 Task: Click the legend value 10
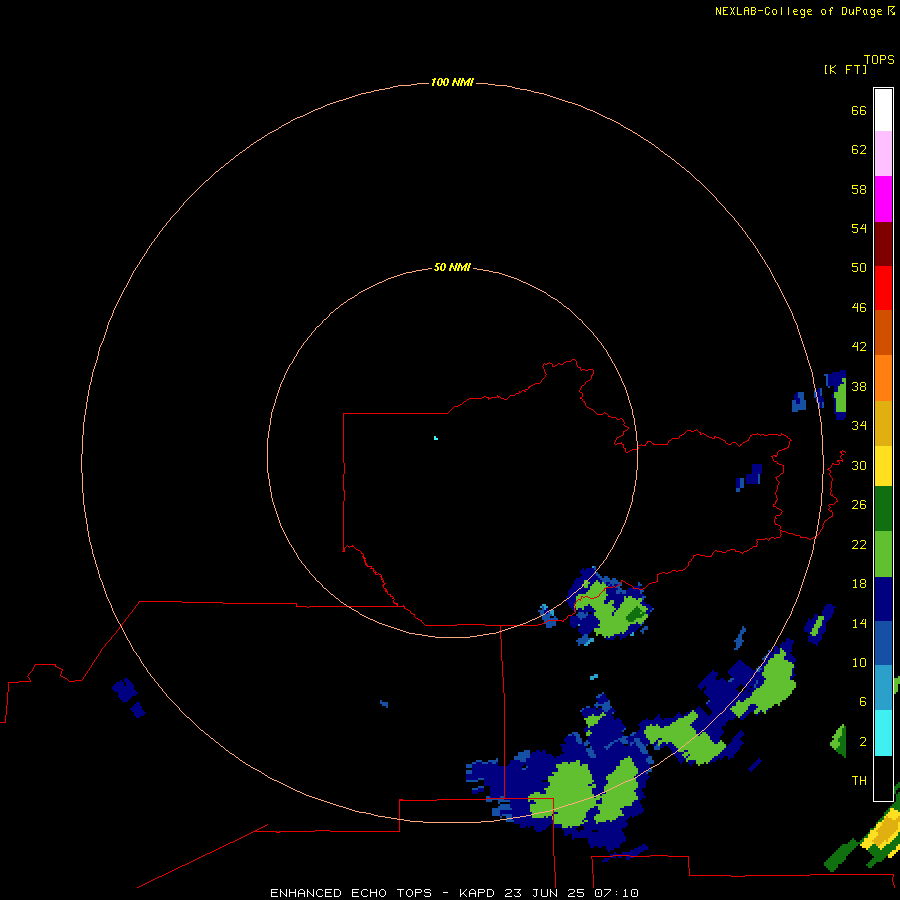pos(859,663)
